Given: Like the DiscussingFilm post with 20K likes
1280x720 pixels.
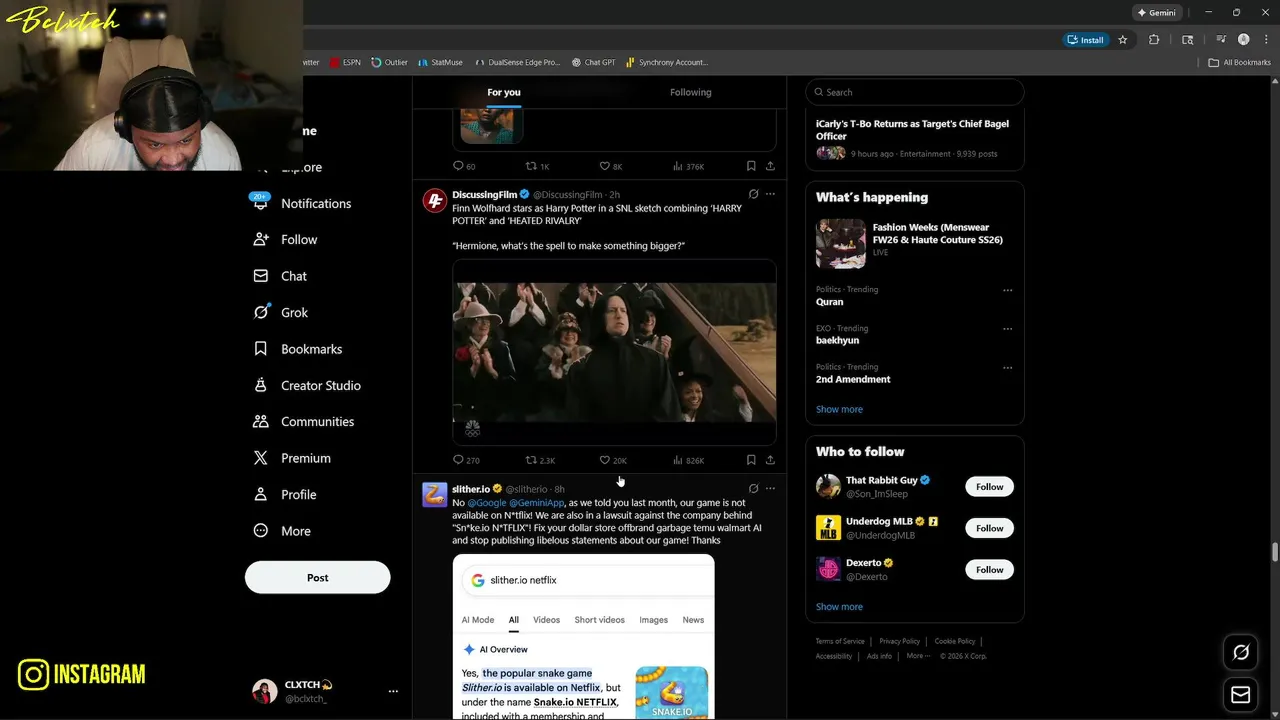Looking at the screenshot, I should click(x=604, y=460).
